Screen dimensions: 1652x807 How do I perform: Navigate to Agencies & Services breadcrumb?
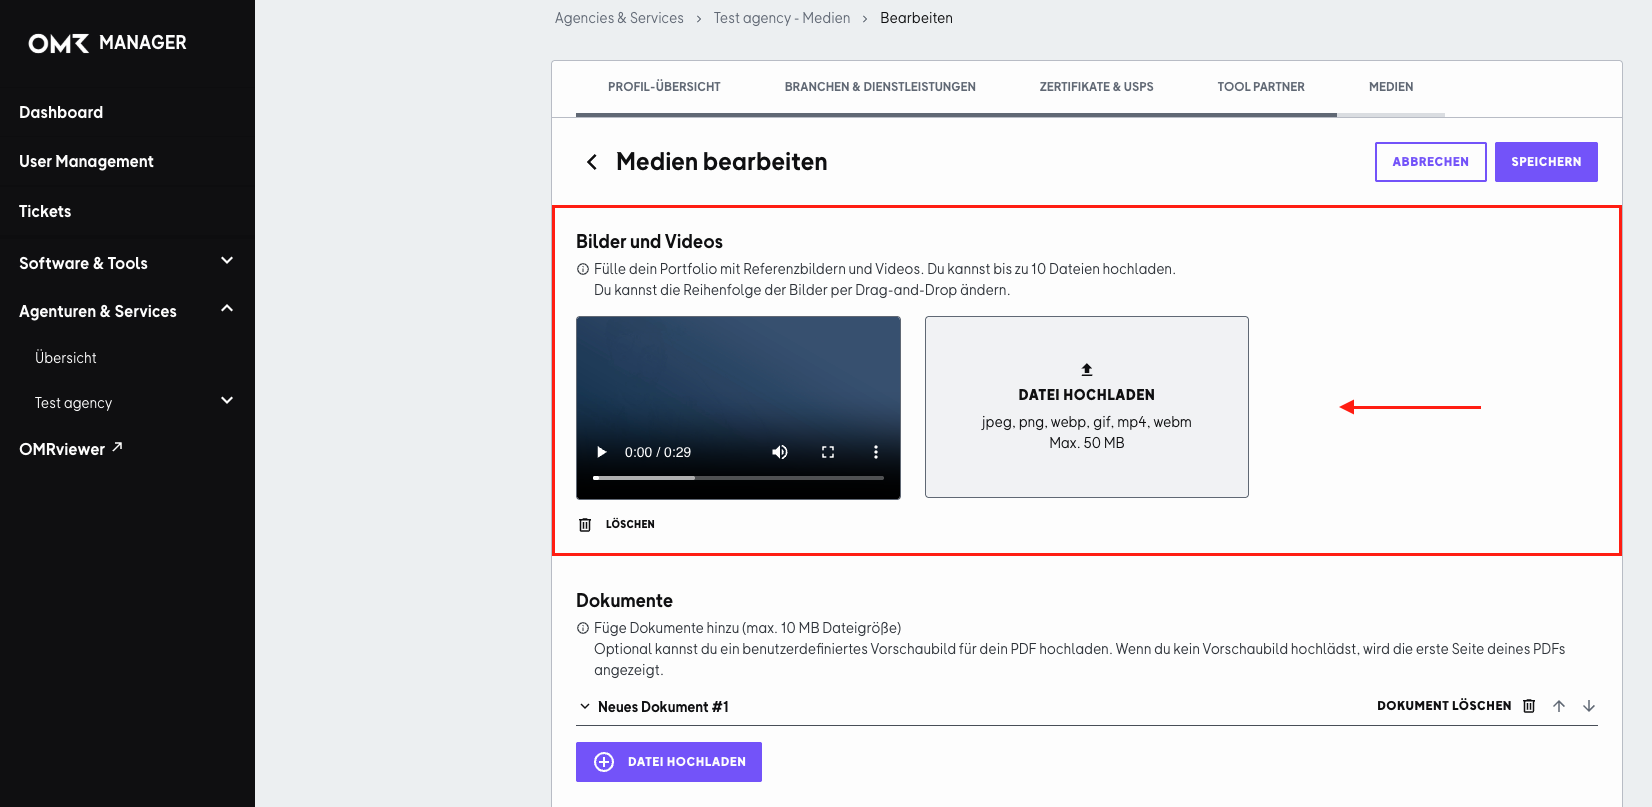point(619,18)
